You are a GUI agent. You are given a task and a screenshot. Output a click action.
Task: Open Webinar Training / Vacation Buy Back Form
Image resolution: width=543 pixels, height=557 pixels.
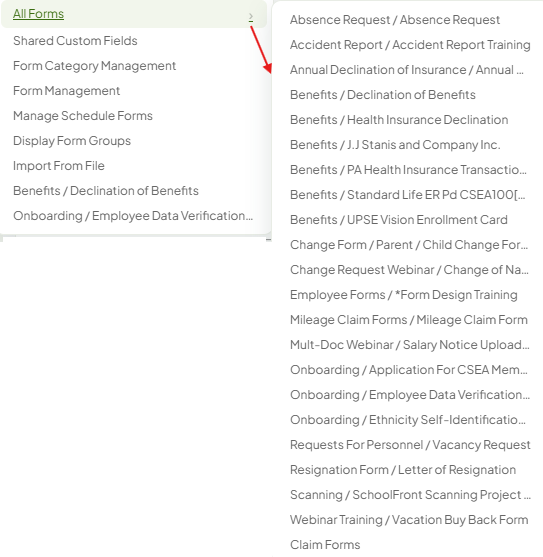coord(409,520)
